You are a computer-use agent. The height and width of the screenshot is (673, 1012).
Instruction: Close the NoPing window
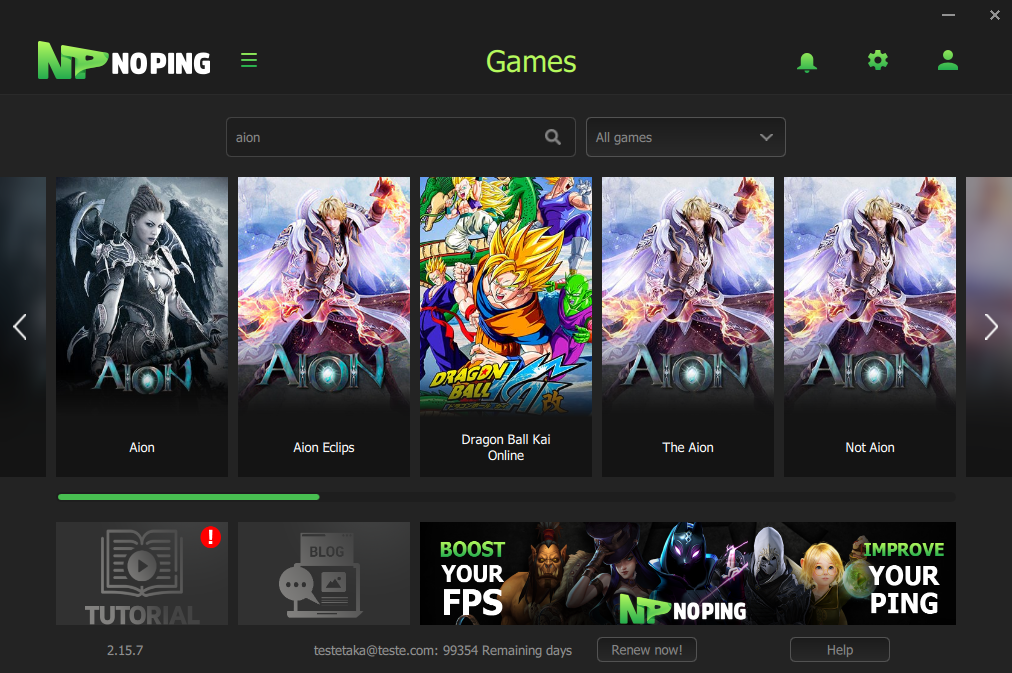(995, 15)
